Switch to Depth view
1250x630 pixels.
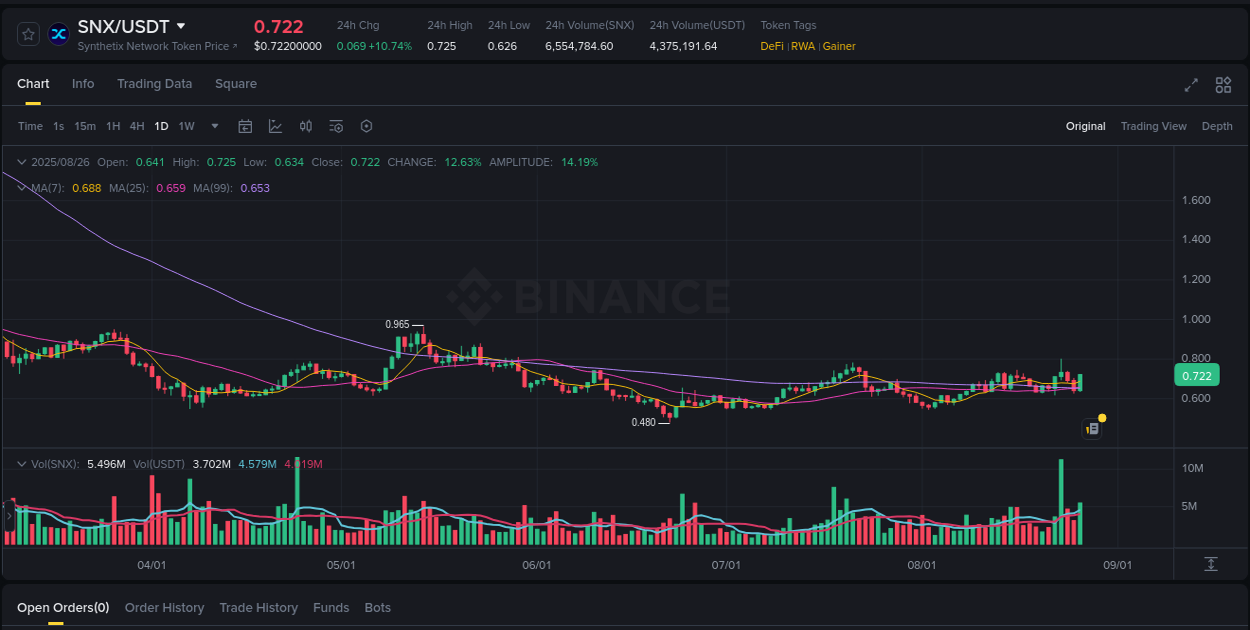1217,126
